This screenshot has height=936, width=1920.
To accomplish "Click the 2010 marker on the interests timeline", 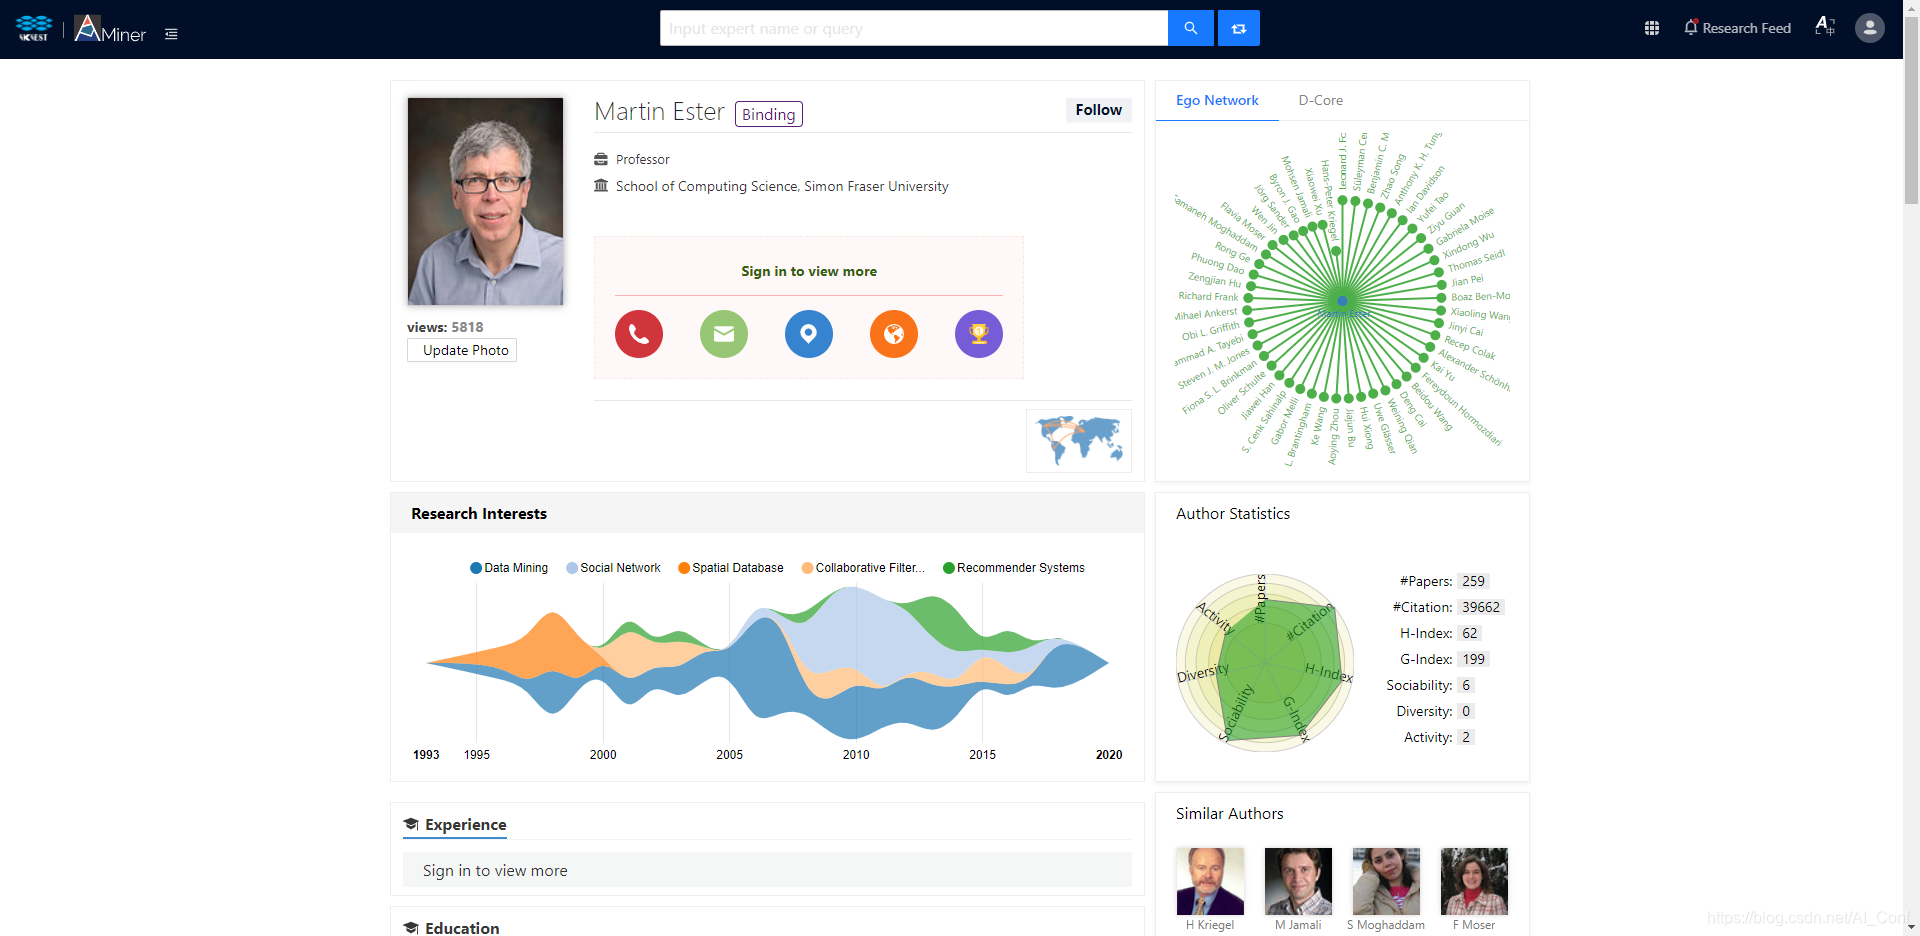I will click(856, 755).
